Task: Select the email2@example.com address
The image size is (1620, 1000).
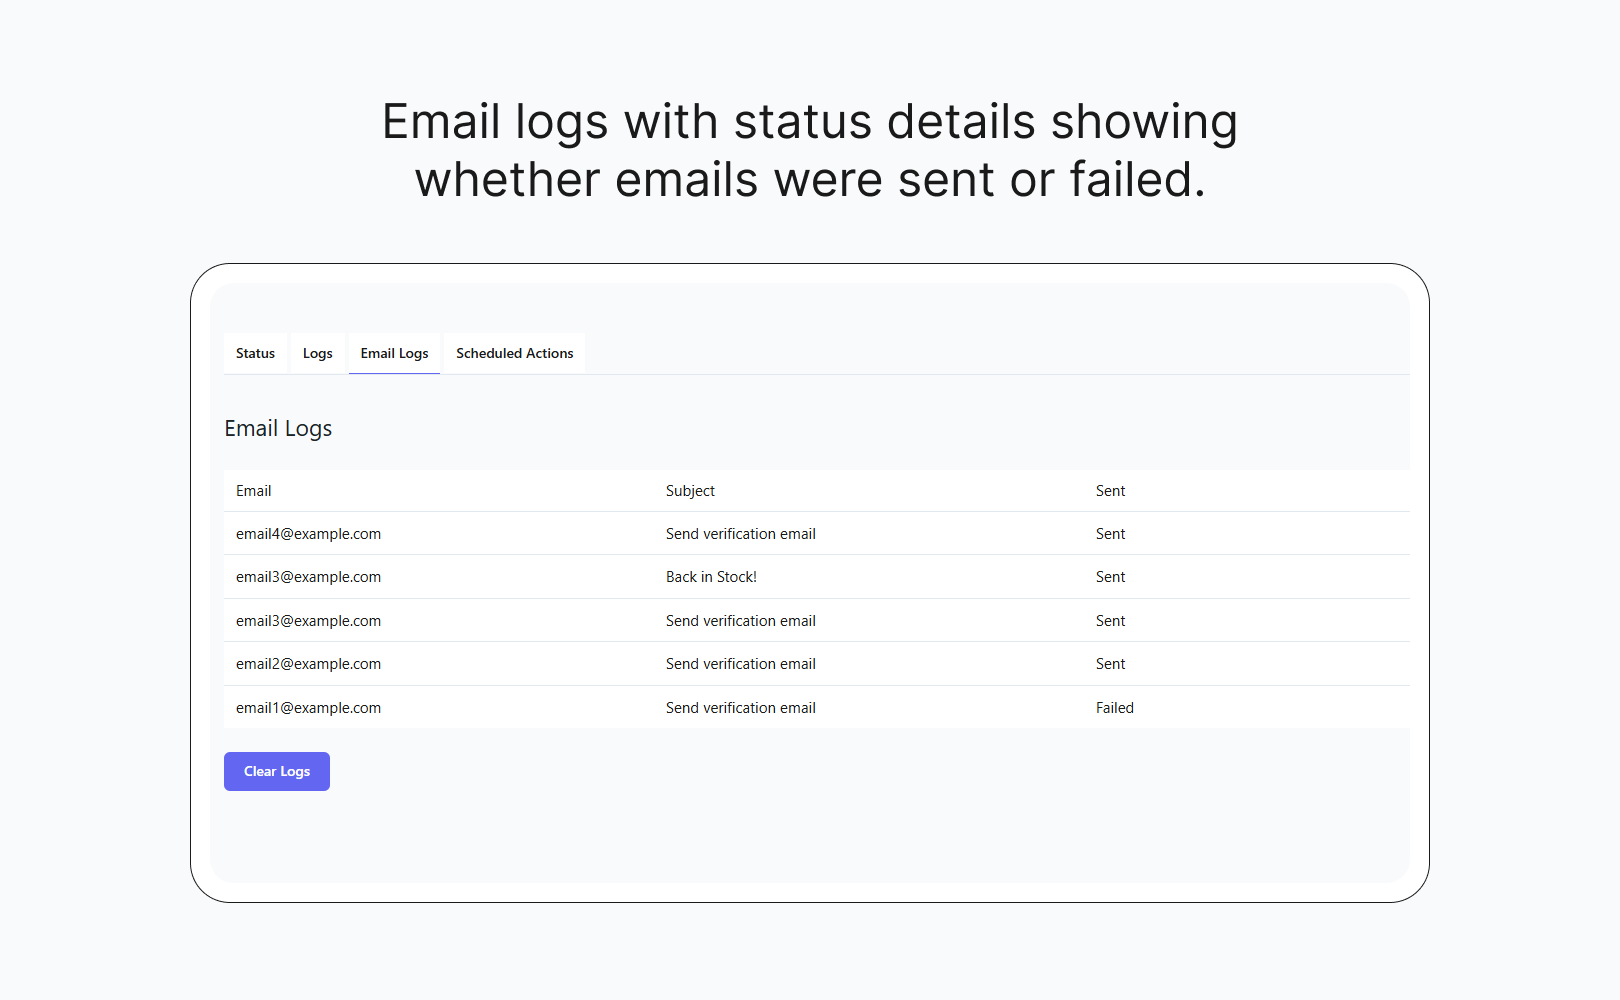Action: (308, 664)
